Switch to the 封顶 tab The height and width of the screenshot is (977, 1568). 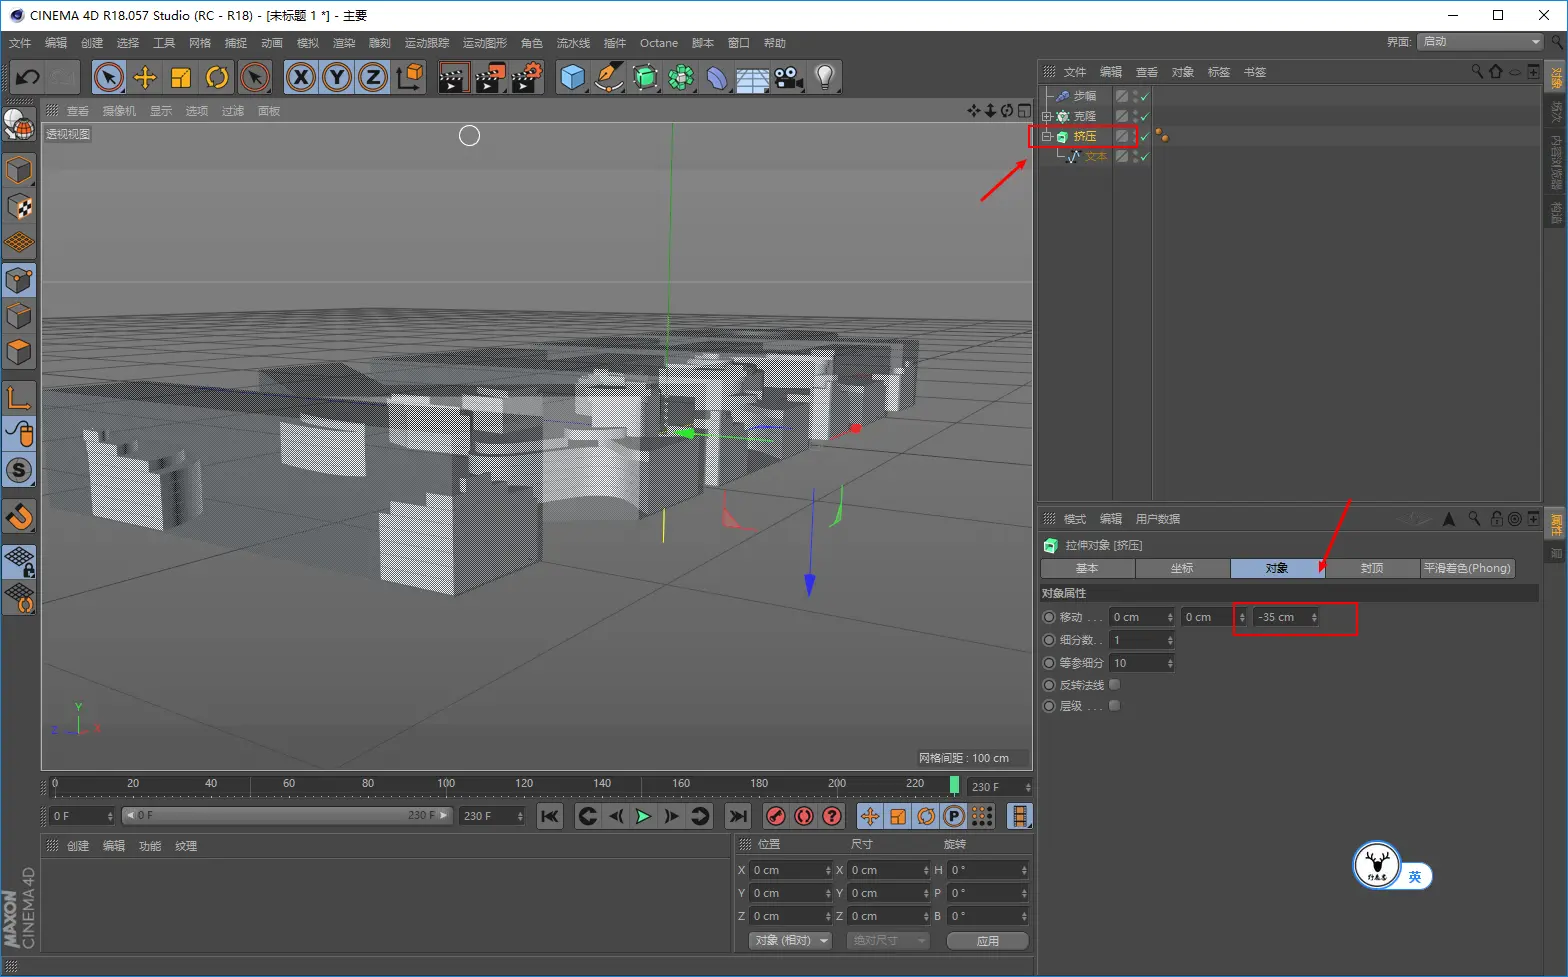(x=1371, y=568)
